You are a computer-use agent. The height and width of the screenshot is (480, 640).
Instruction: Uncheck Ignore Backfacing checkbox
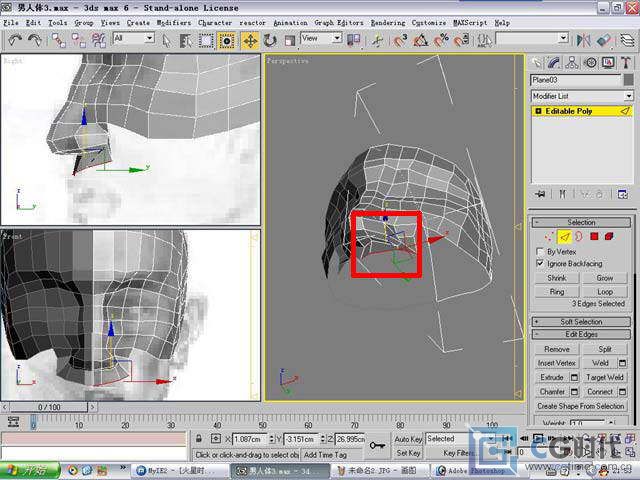[540, 264]
